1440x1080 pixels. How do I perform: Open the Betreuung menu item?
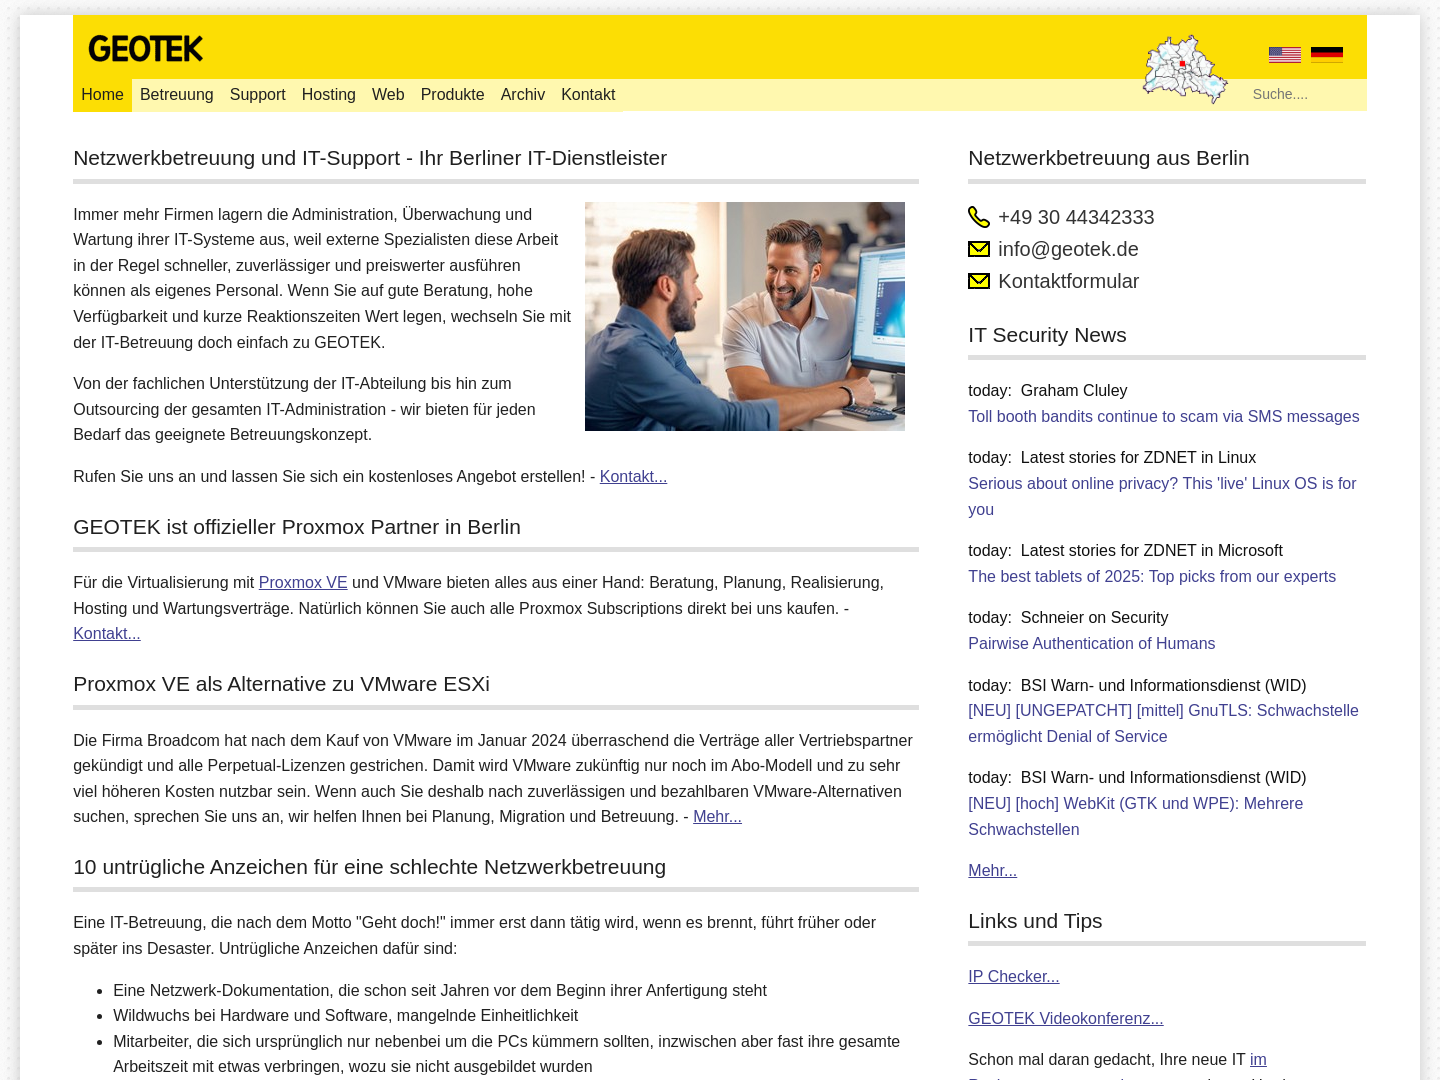[x=177, y=95]
